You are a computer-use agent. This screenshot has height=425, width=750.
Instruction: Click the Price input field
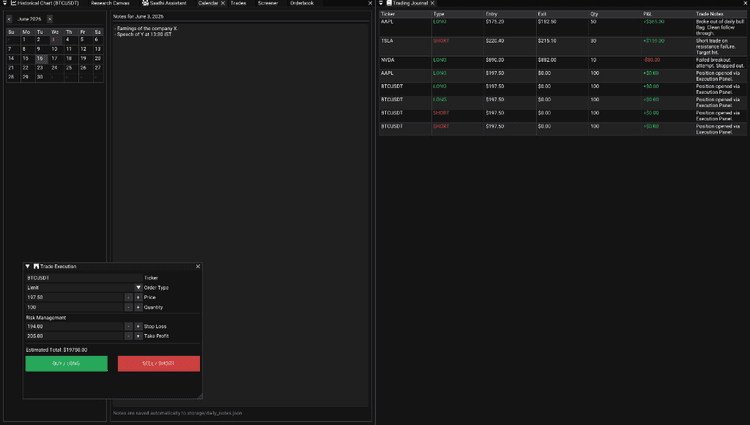pyautogui.click(x=75, y=297)
